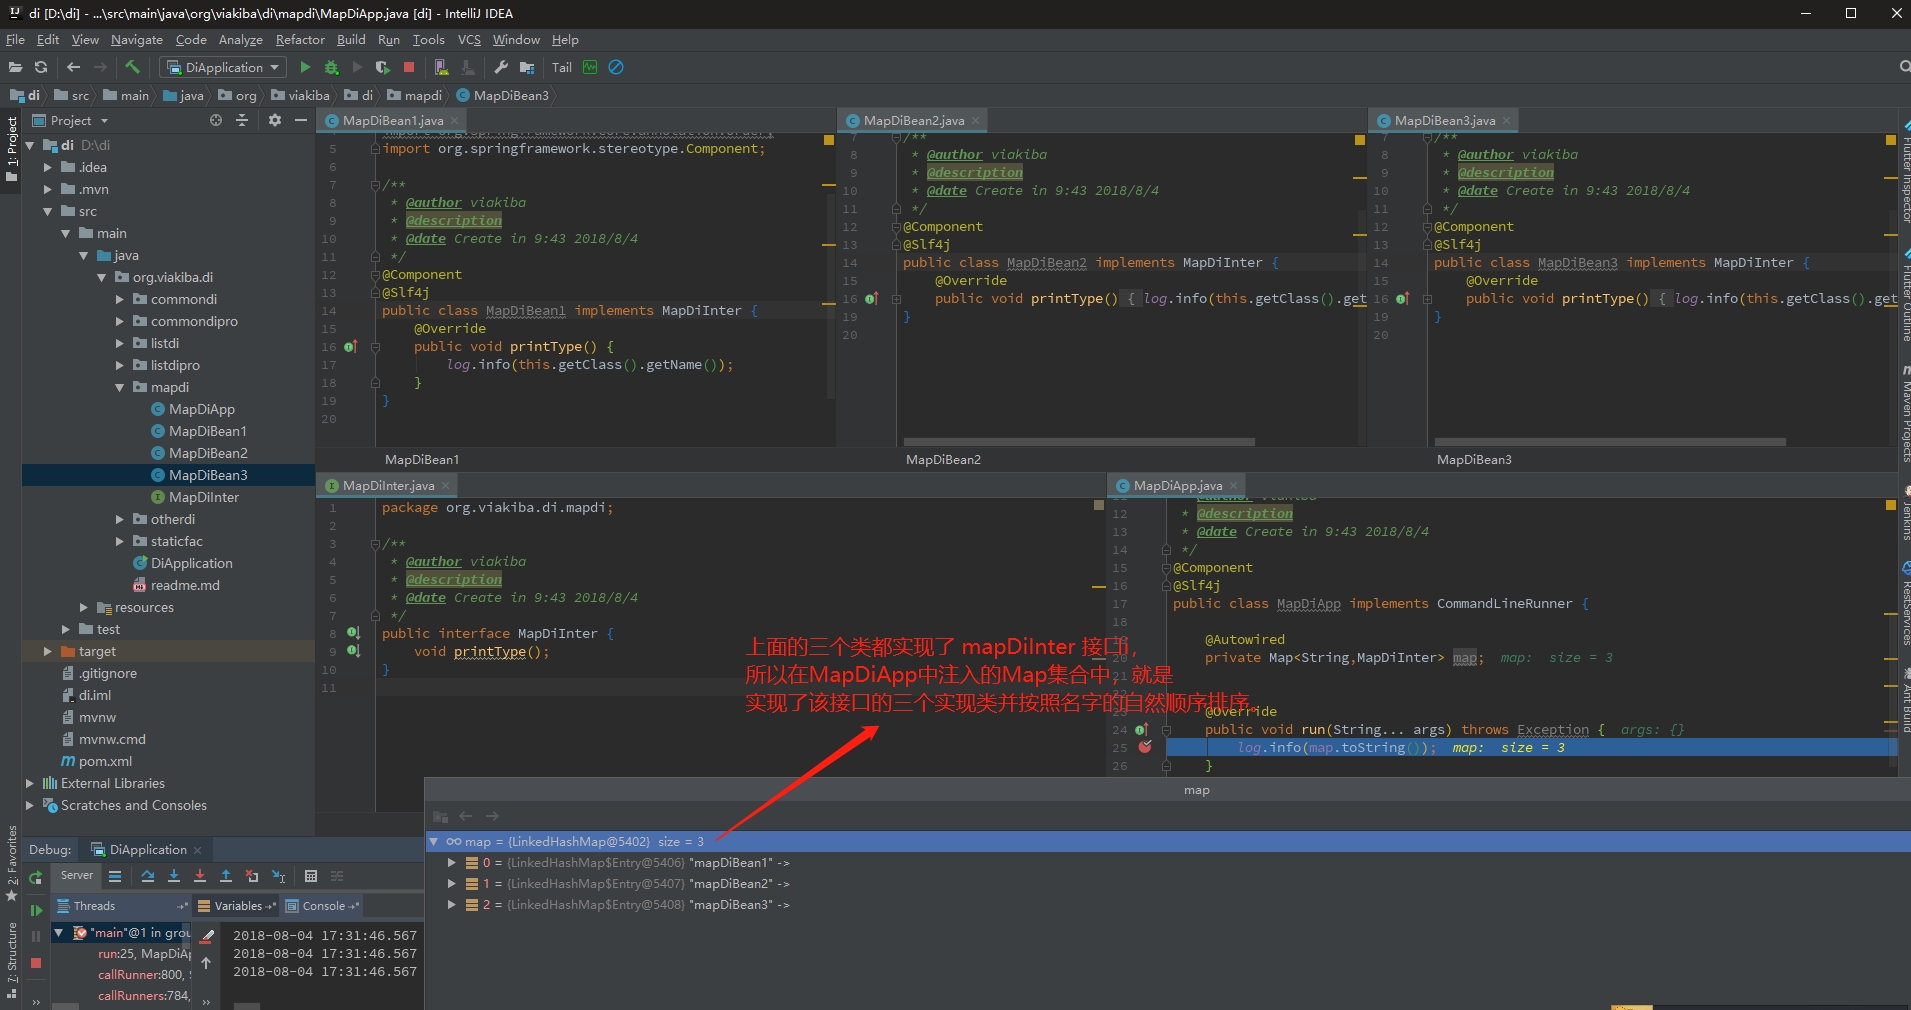Viewport: 1911px width, 1010px height.
Task: Toggle the breakpoint on line 25
Action: (1145, 747)
